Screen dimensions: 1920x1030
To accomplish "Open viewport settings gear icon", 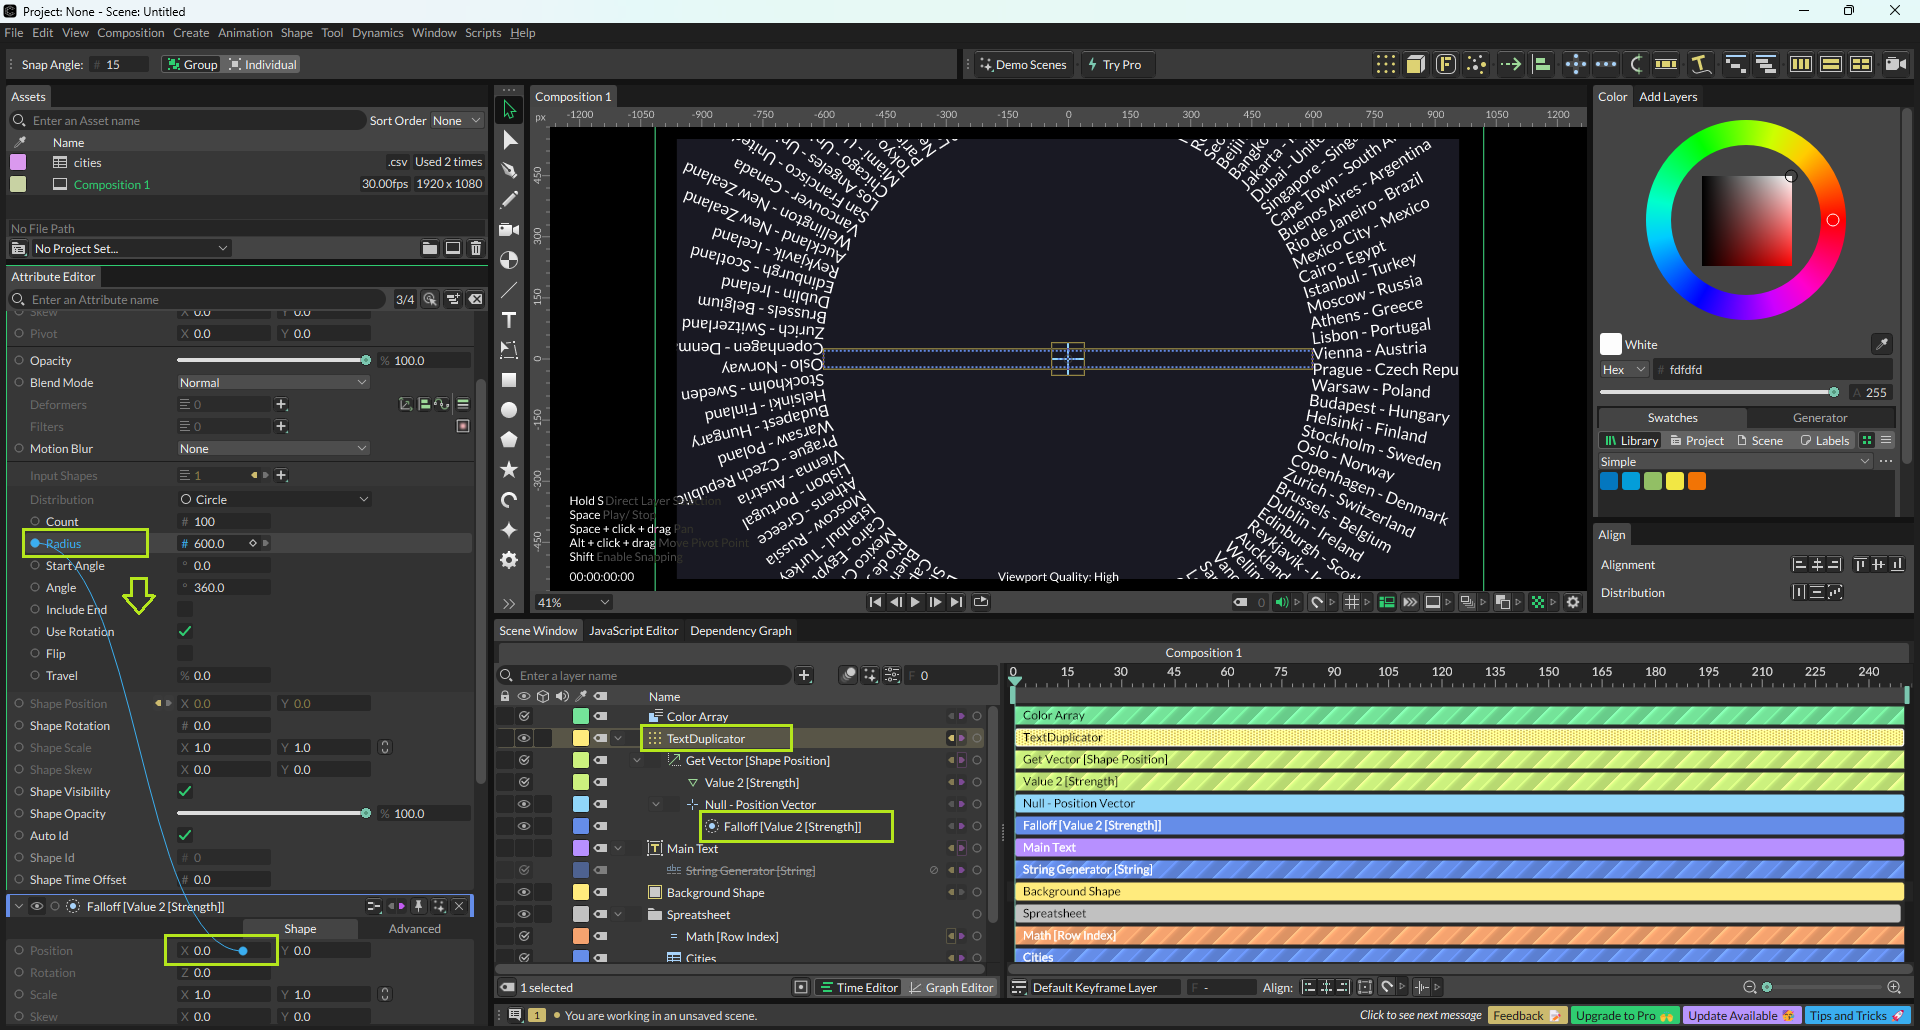I will [x=1573, y=602].
